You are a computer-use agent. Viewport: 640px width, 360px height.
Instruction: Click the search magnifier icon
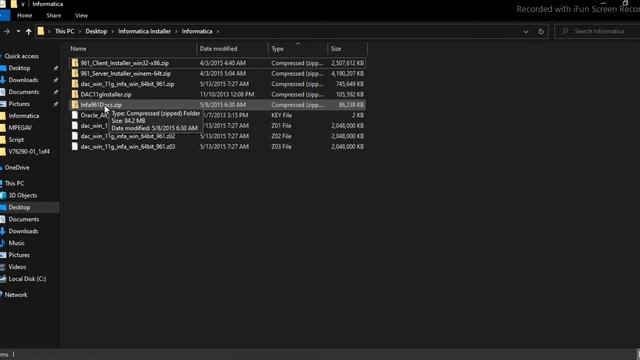565,31
